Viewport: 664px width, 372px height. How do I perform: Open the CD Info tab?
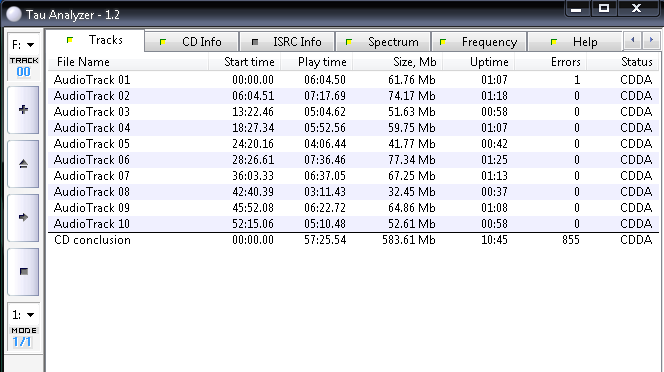(191, 42)
